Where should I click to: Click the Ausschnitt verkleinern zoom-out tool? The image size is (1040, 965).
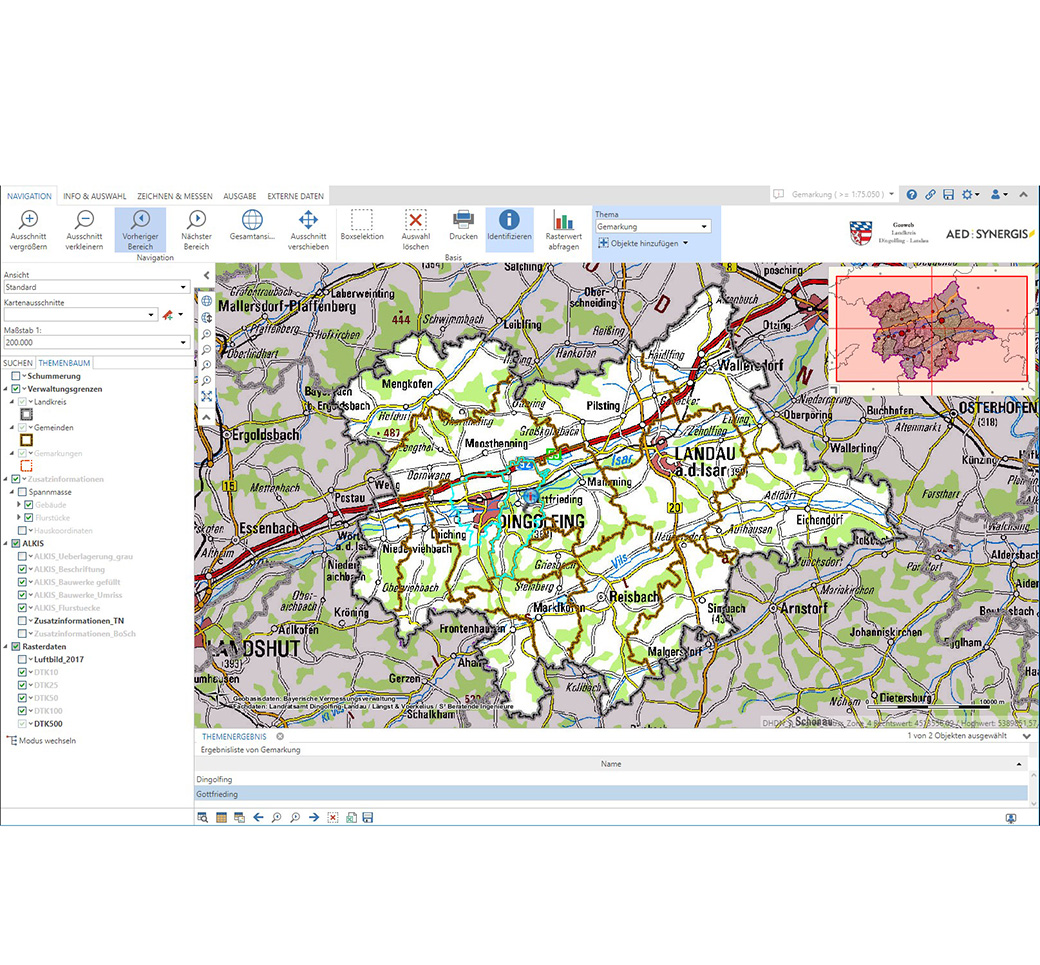84,229
